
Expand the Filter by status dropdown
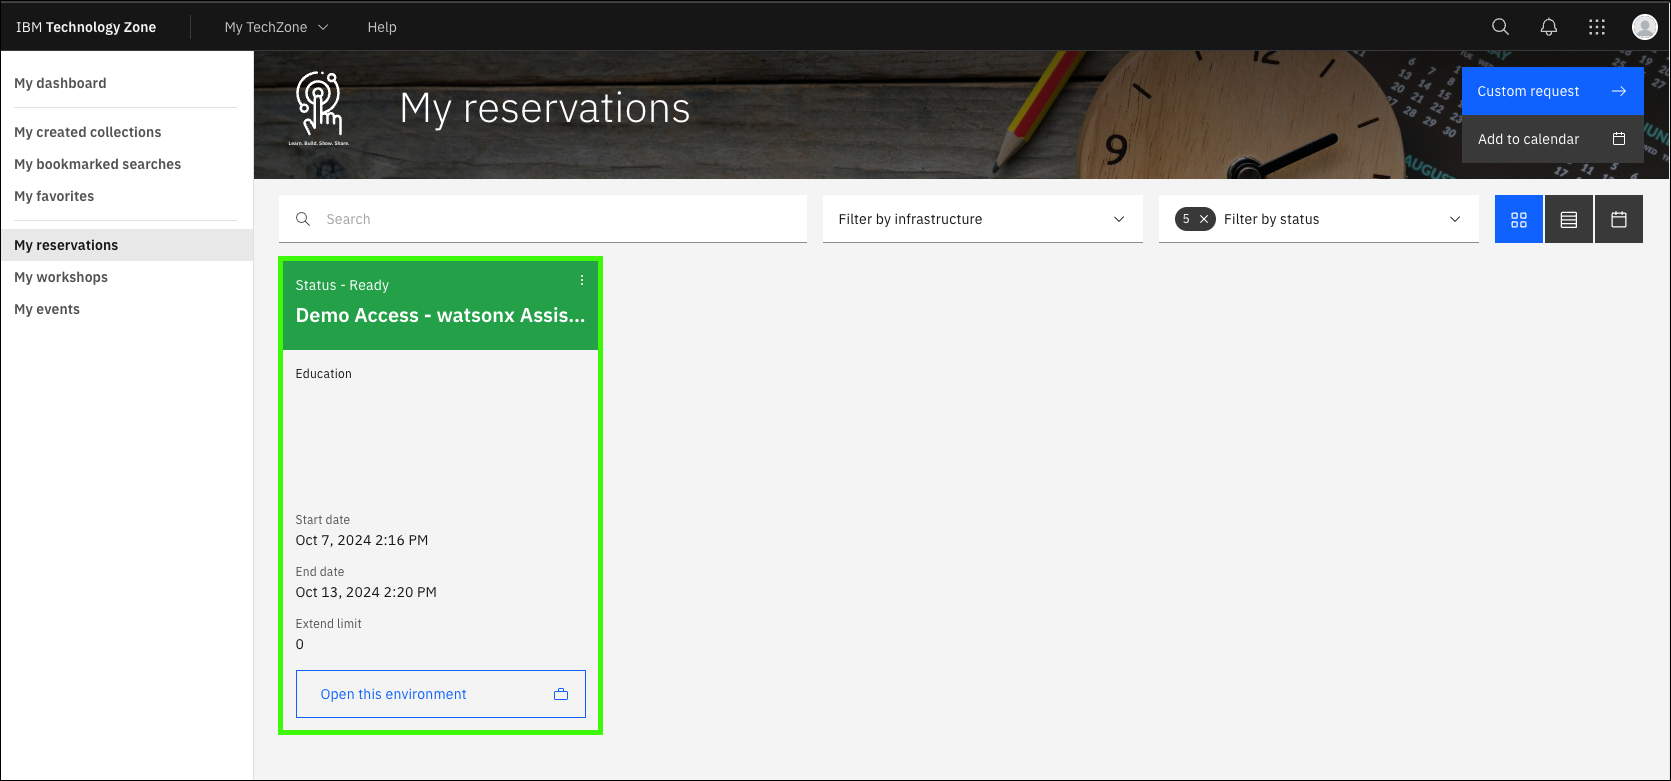pyautogui.click(x=1340, y=219)
